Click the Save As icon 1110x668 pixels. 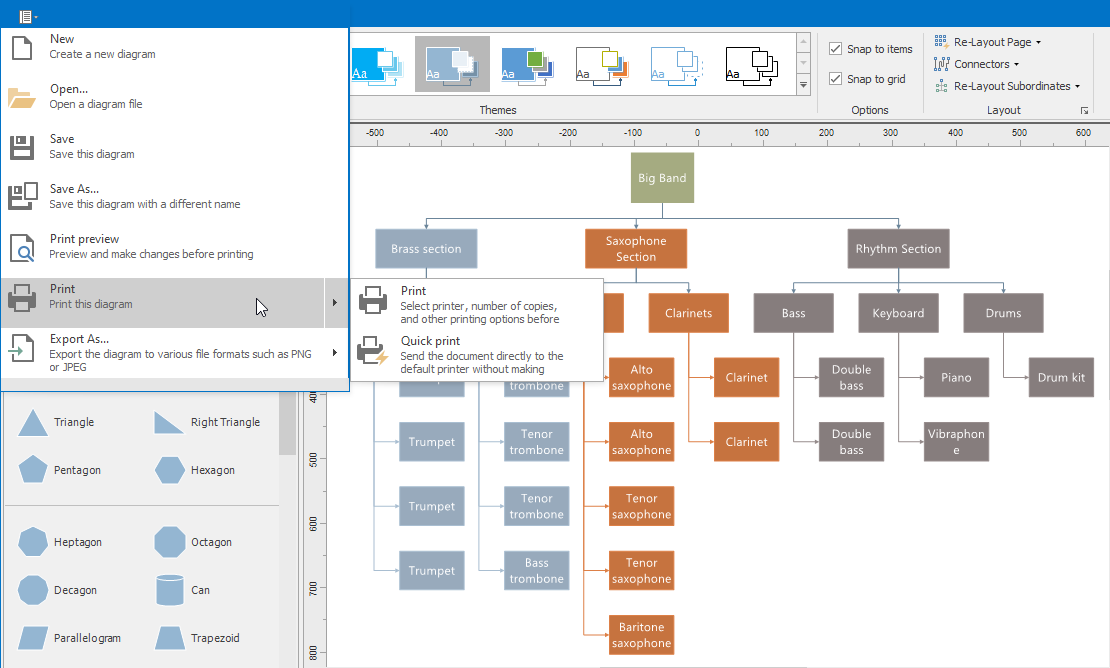point(22,197)
